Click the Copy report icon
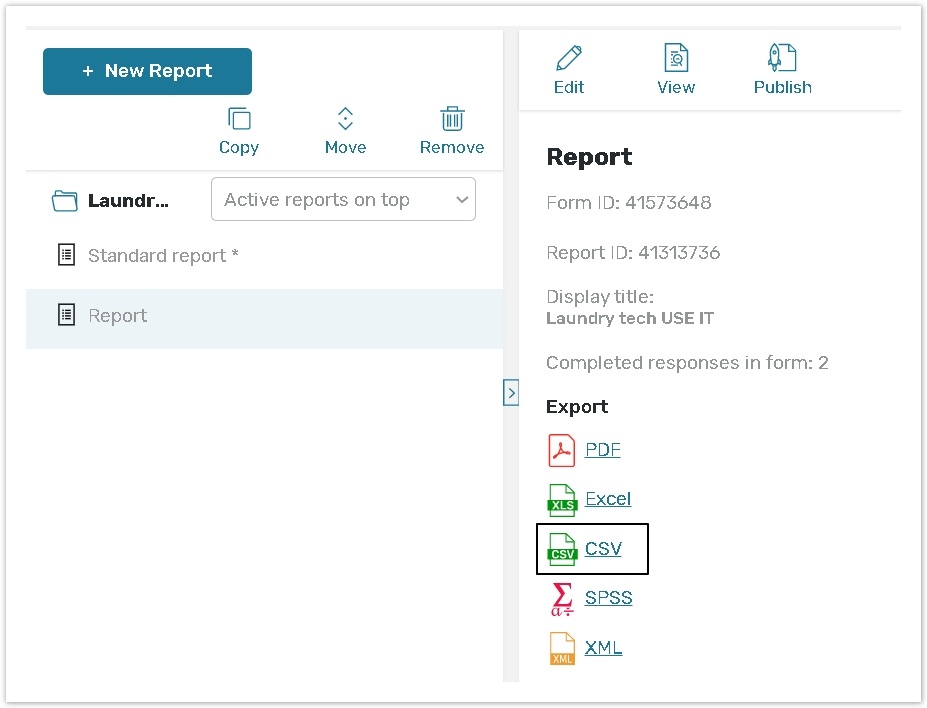Screen dimensions: 927x708 [239, 120]
